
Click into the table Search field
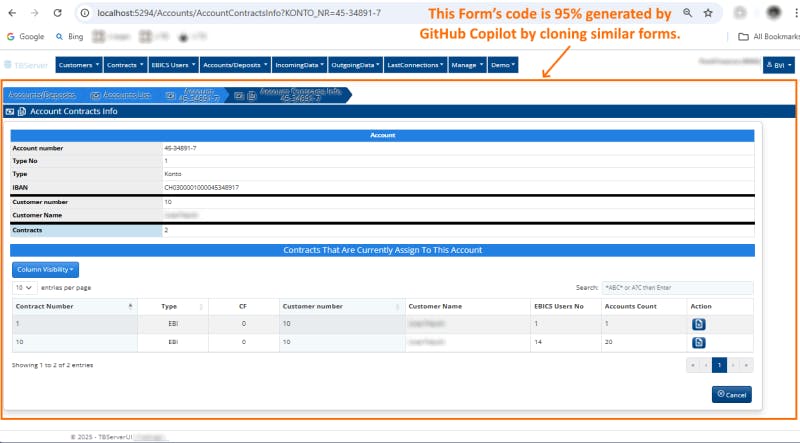tap(677, 287)
